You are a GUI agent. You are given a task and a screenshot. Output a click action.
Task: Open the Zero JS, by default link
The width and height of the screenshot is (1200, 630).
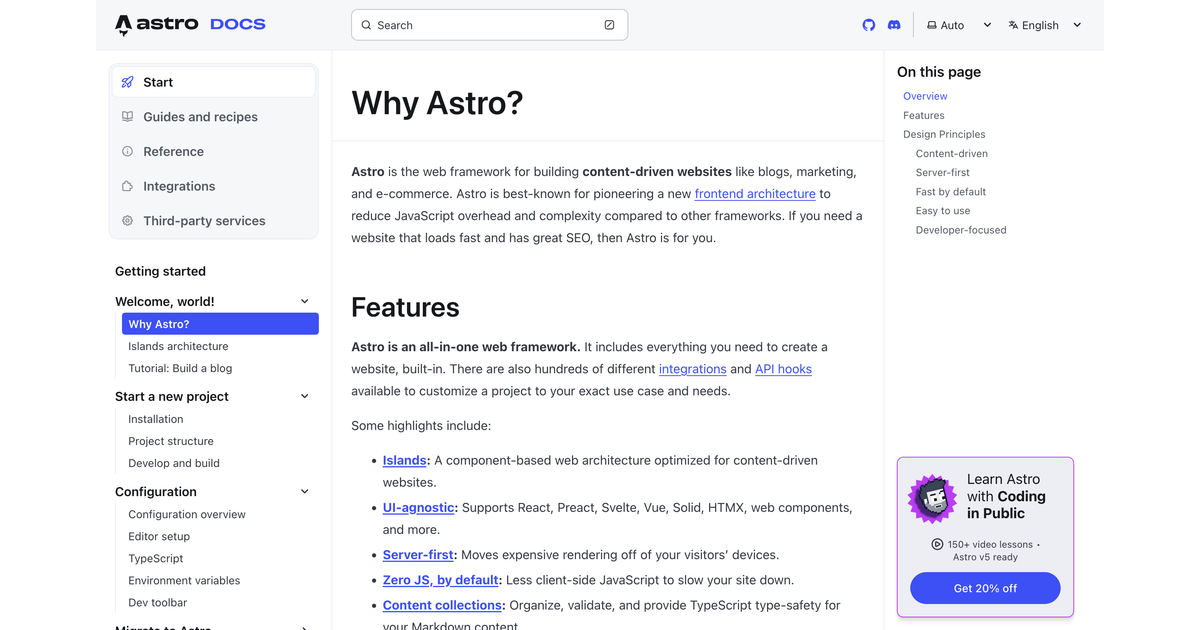(441, 580)
